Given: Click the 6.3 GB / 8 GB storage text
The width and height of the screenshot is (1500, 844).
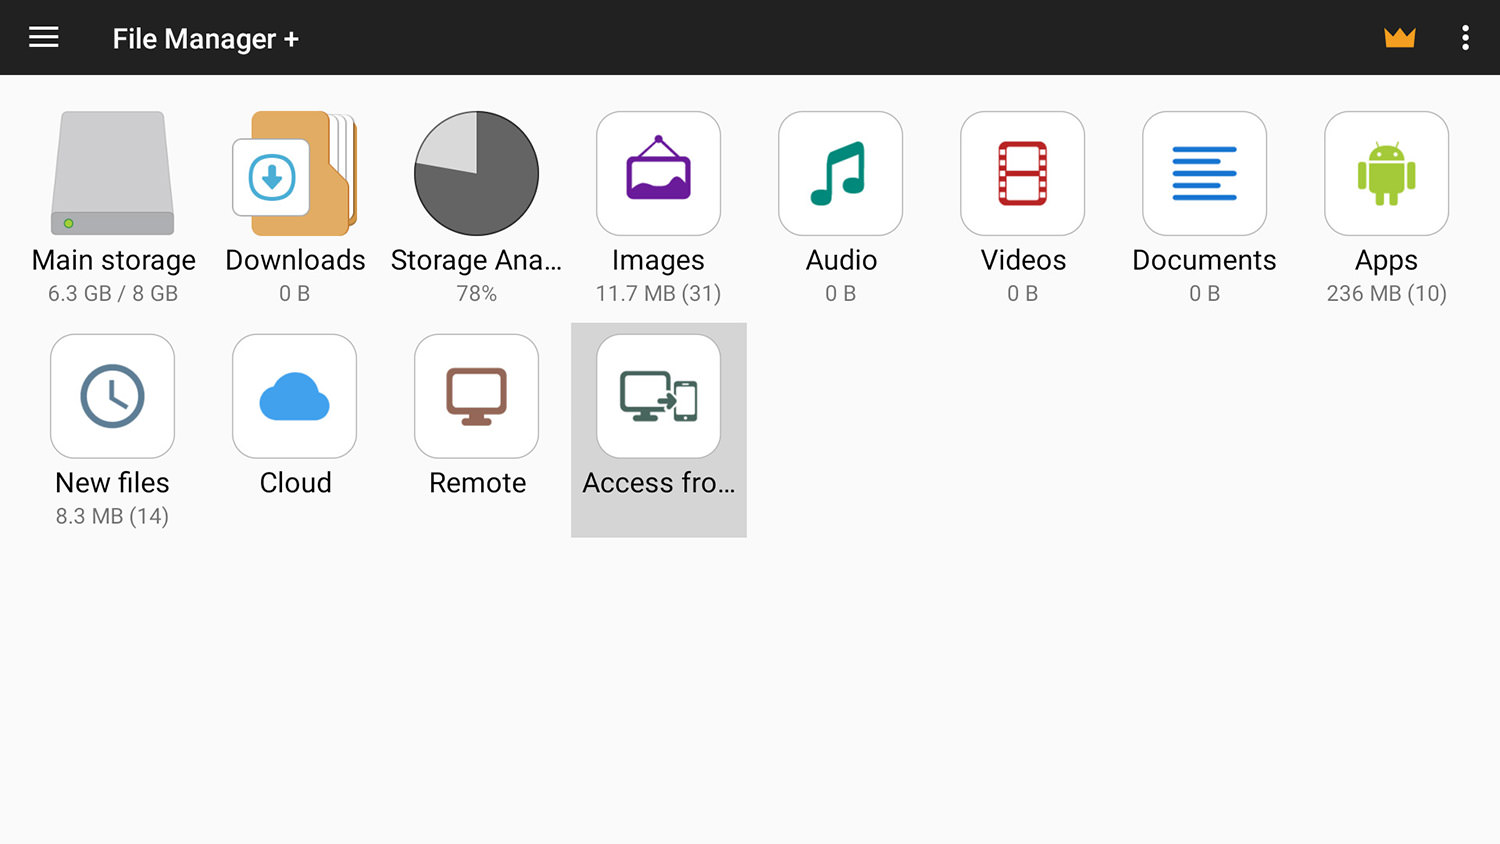Looking at the screenshot, I should tap(113, 294).
